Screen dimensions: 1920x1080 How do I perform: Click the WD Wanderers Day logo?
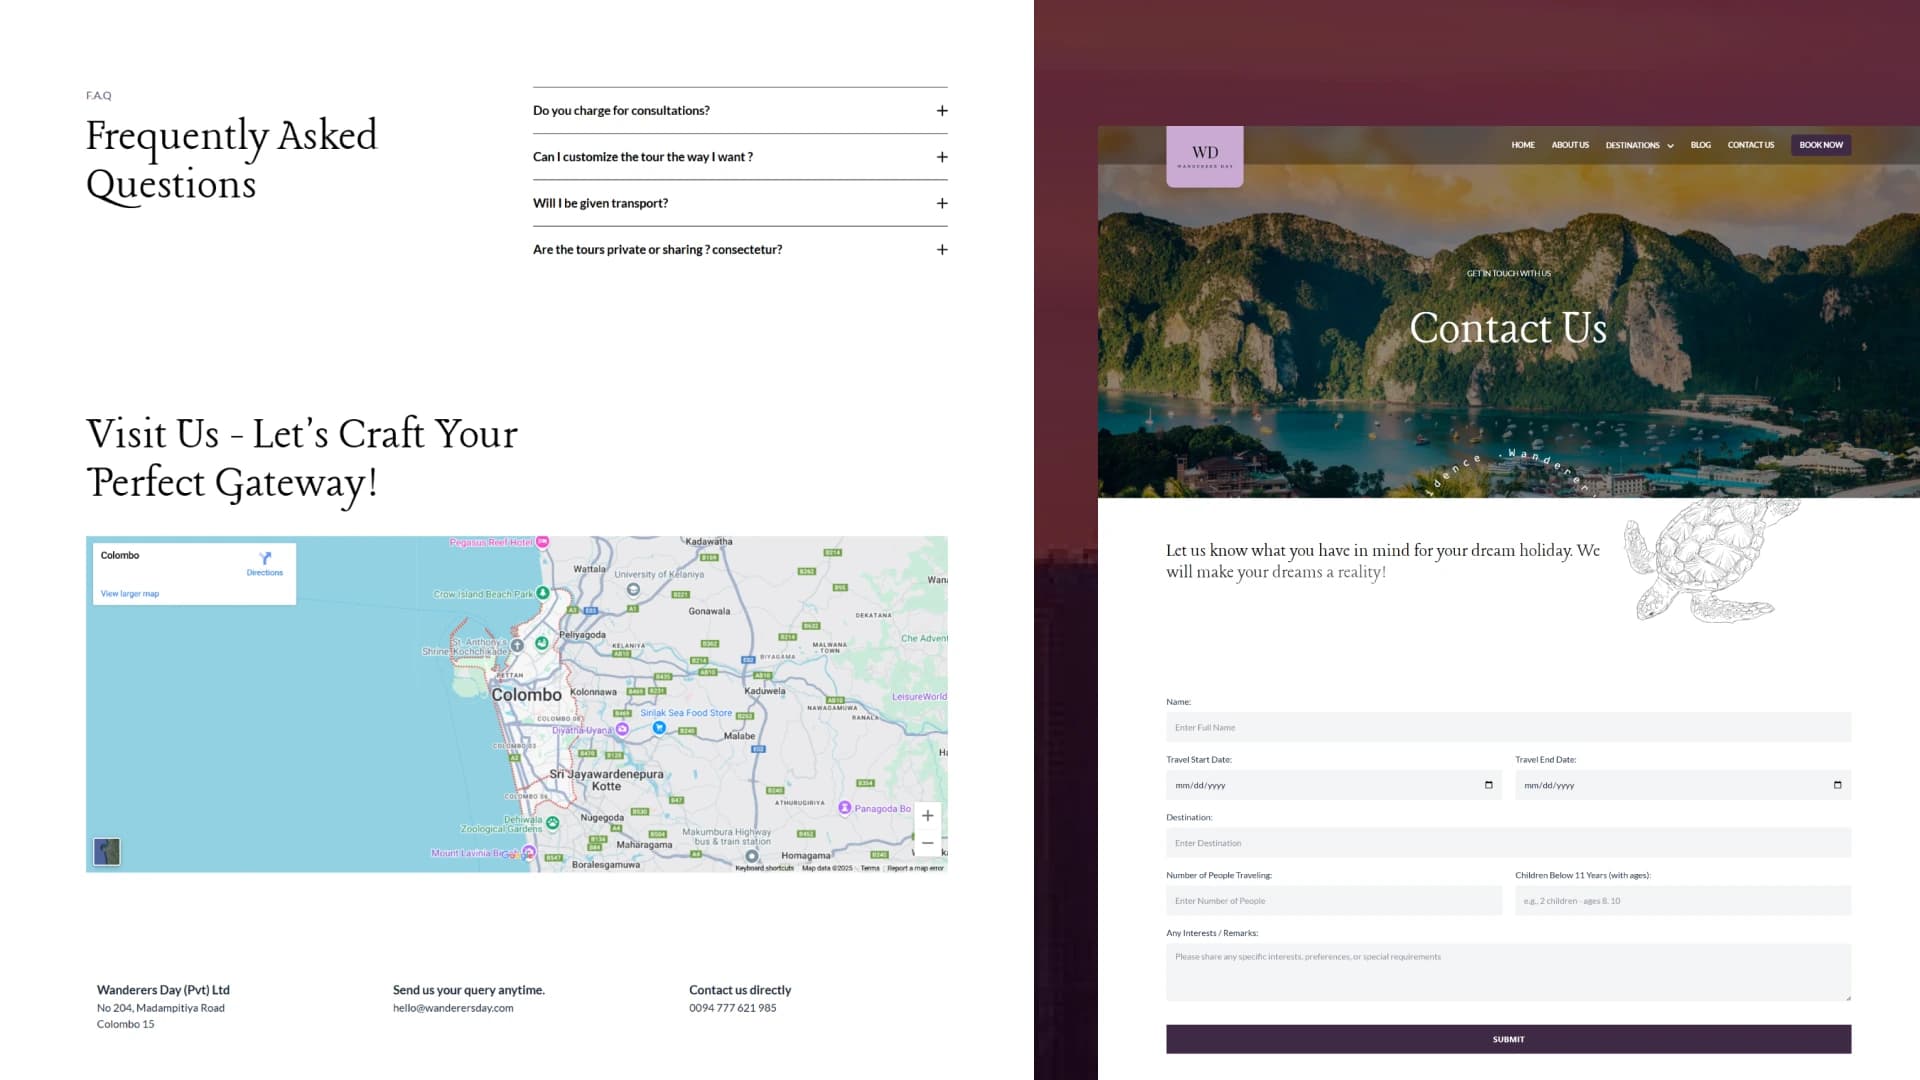[1204, 156]
